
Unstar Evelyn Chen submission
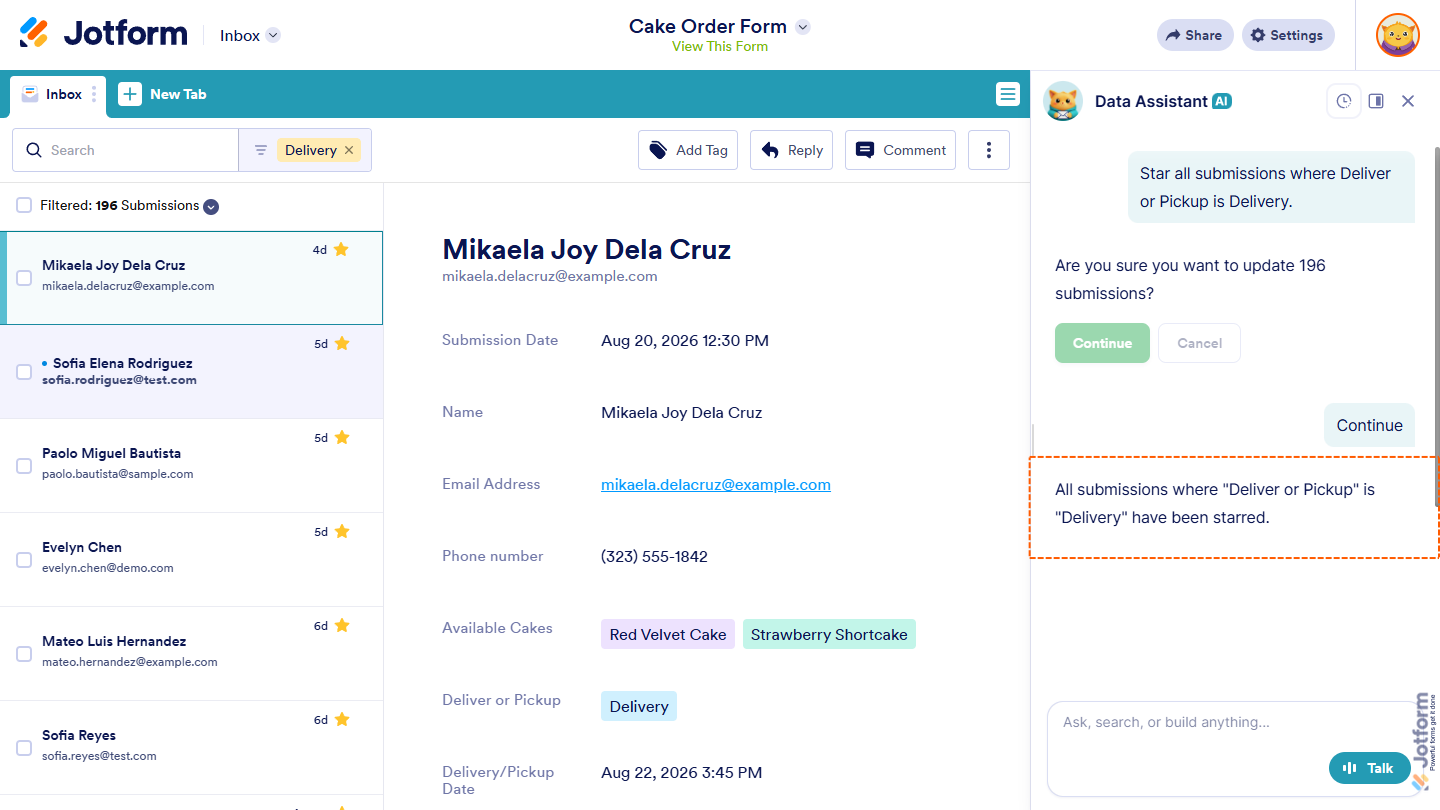[342, 531]
